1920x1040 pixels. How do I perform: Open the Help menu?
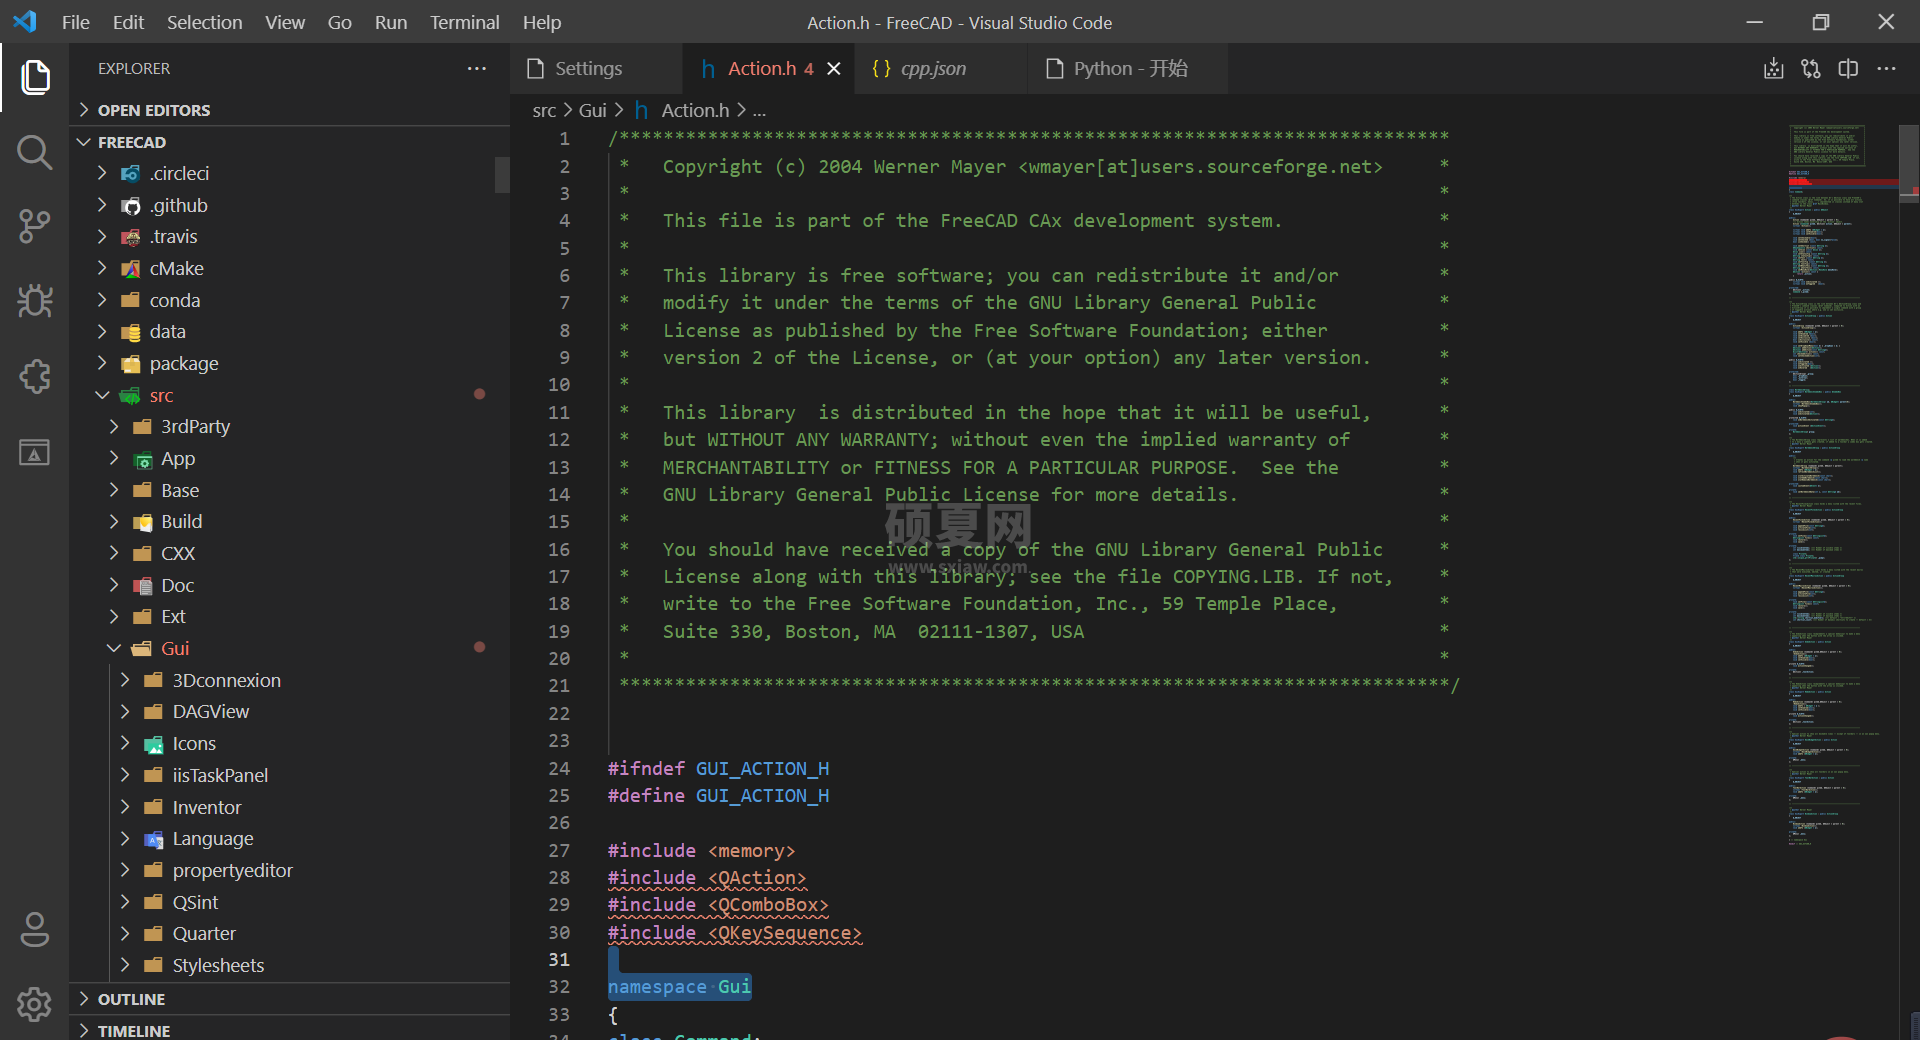pyautogui.click(x=542, y=22)
